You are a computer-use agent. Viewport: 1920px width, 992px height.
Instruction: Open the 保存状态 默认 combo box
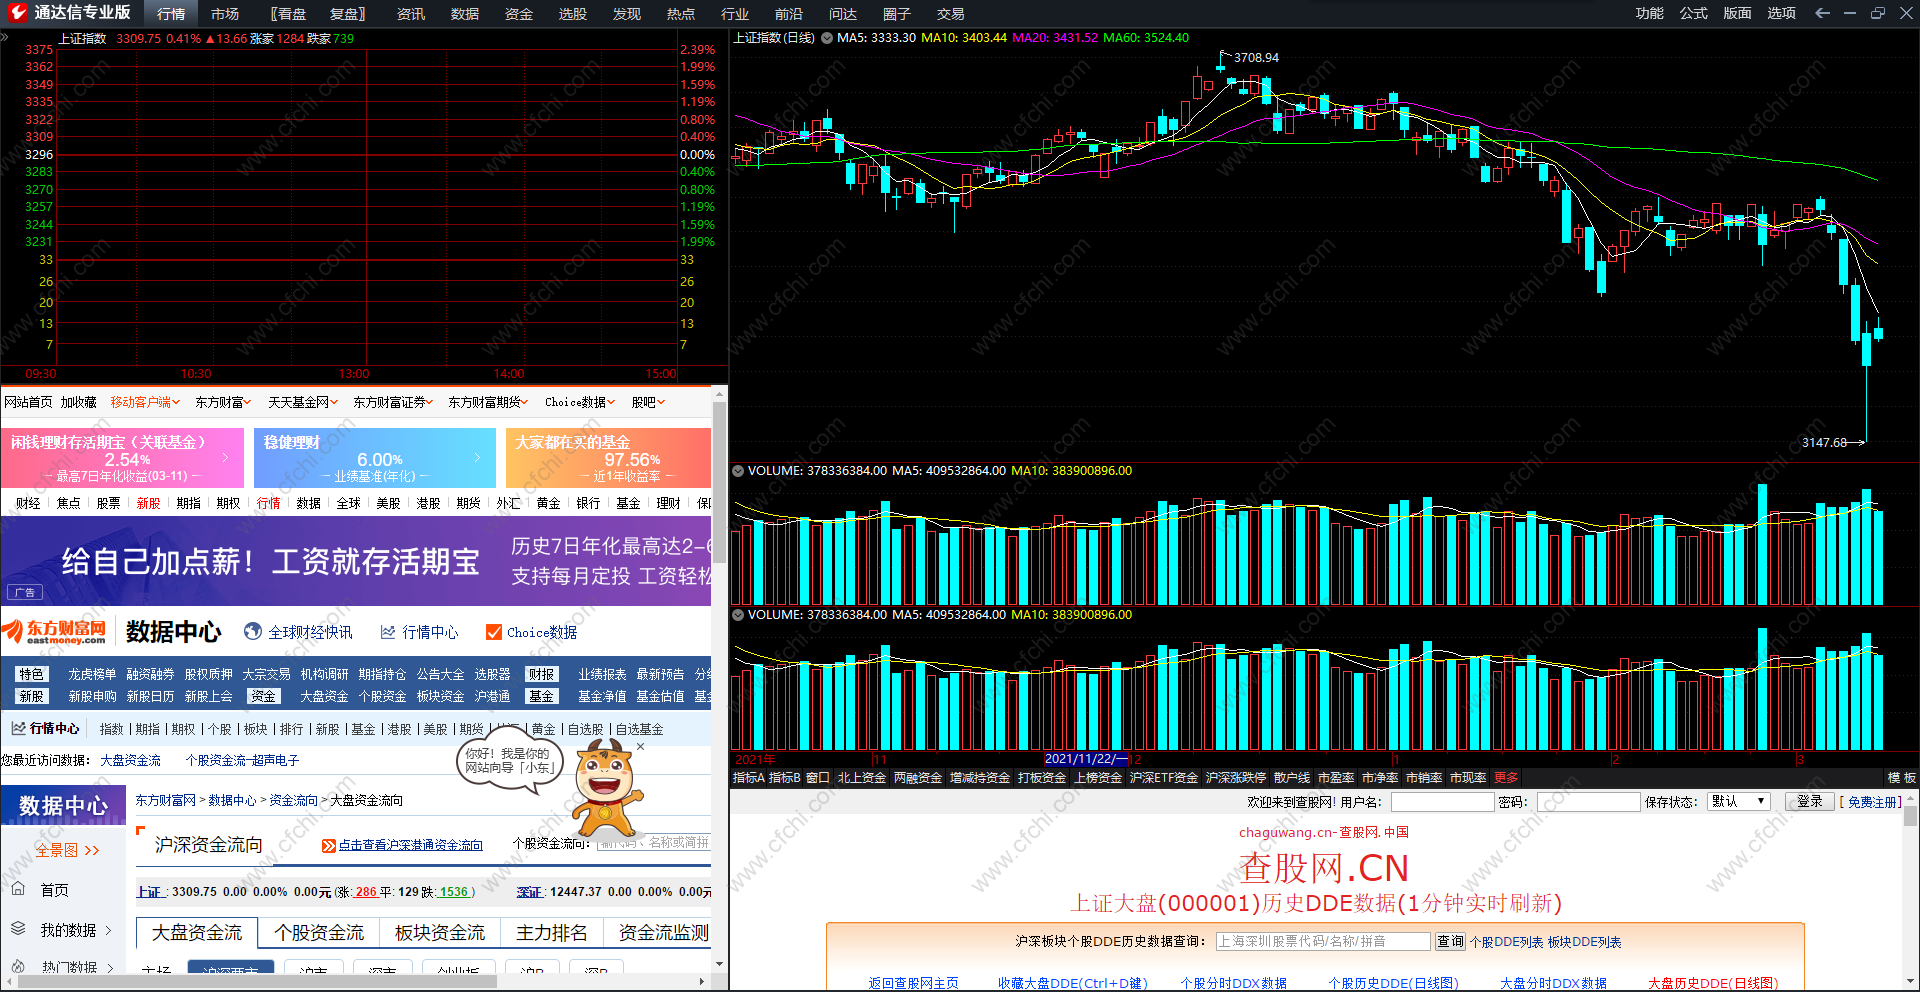coord(1740,801)
